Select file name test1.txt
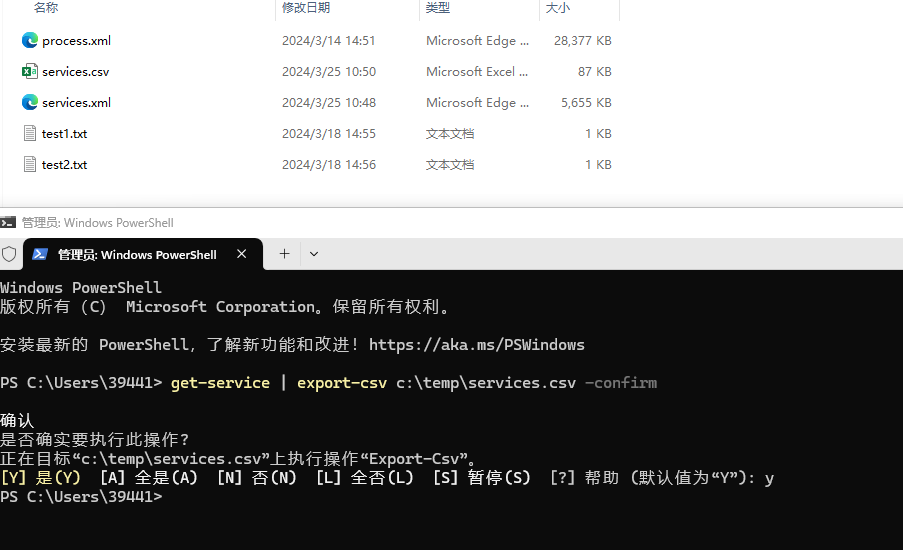The width and height of the screenshot is (903, 550). coord(64,134)
